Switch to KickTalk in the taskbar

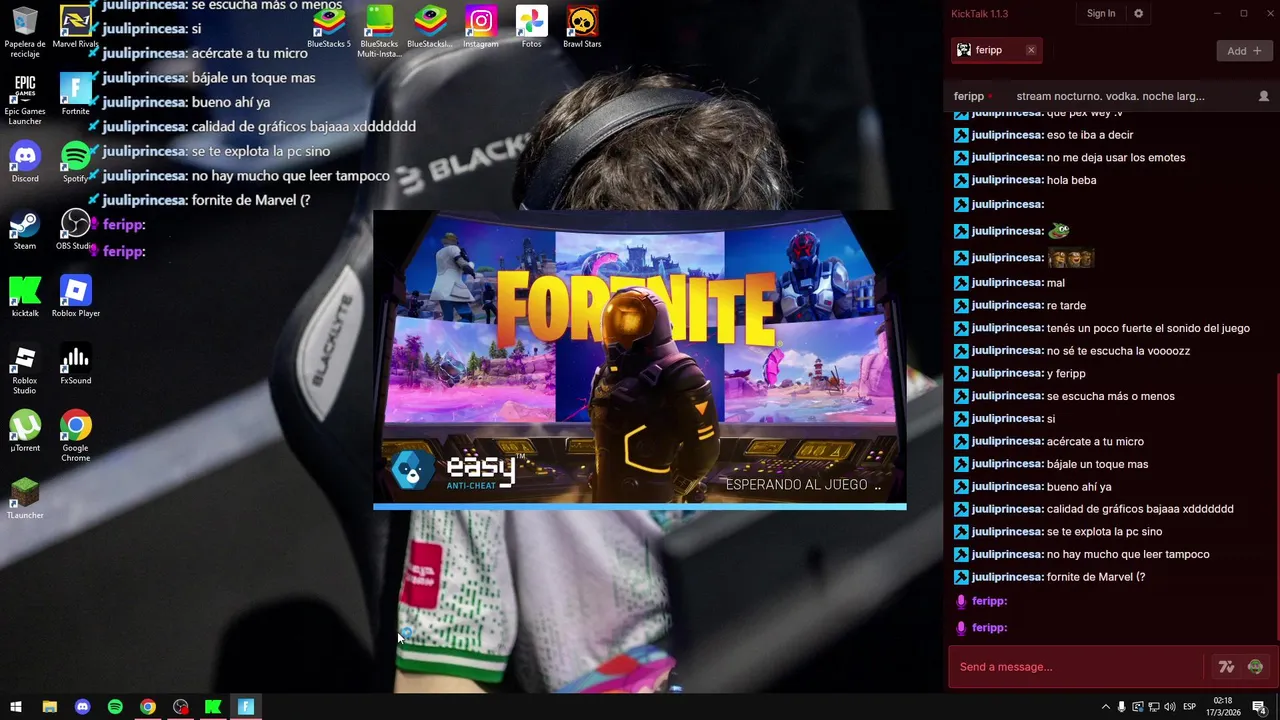tap(213, 707)
